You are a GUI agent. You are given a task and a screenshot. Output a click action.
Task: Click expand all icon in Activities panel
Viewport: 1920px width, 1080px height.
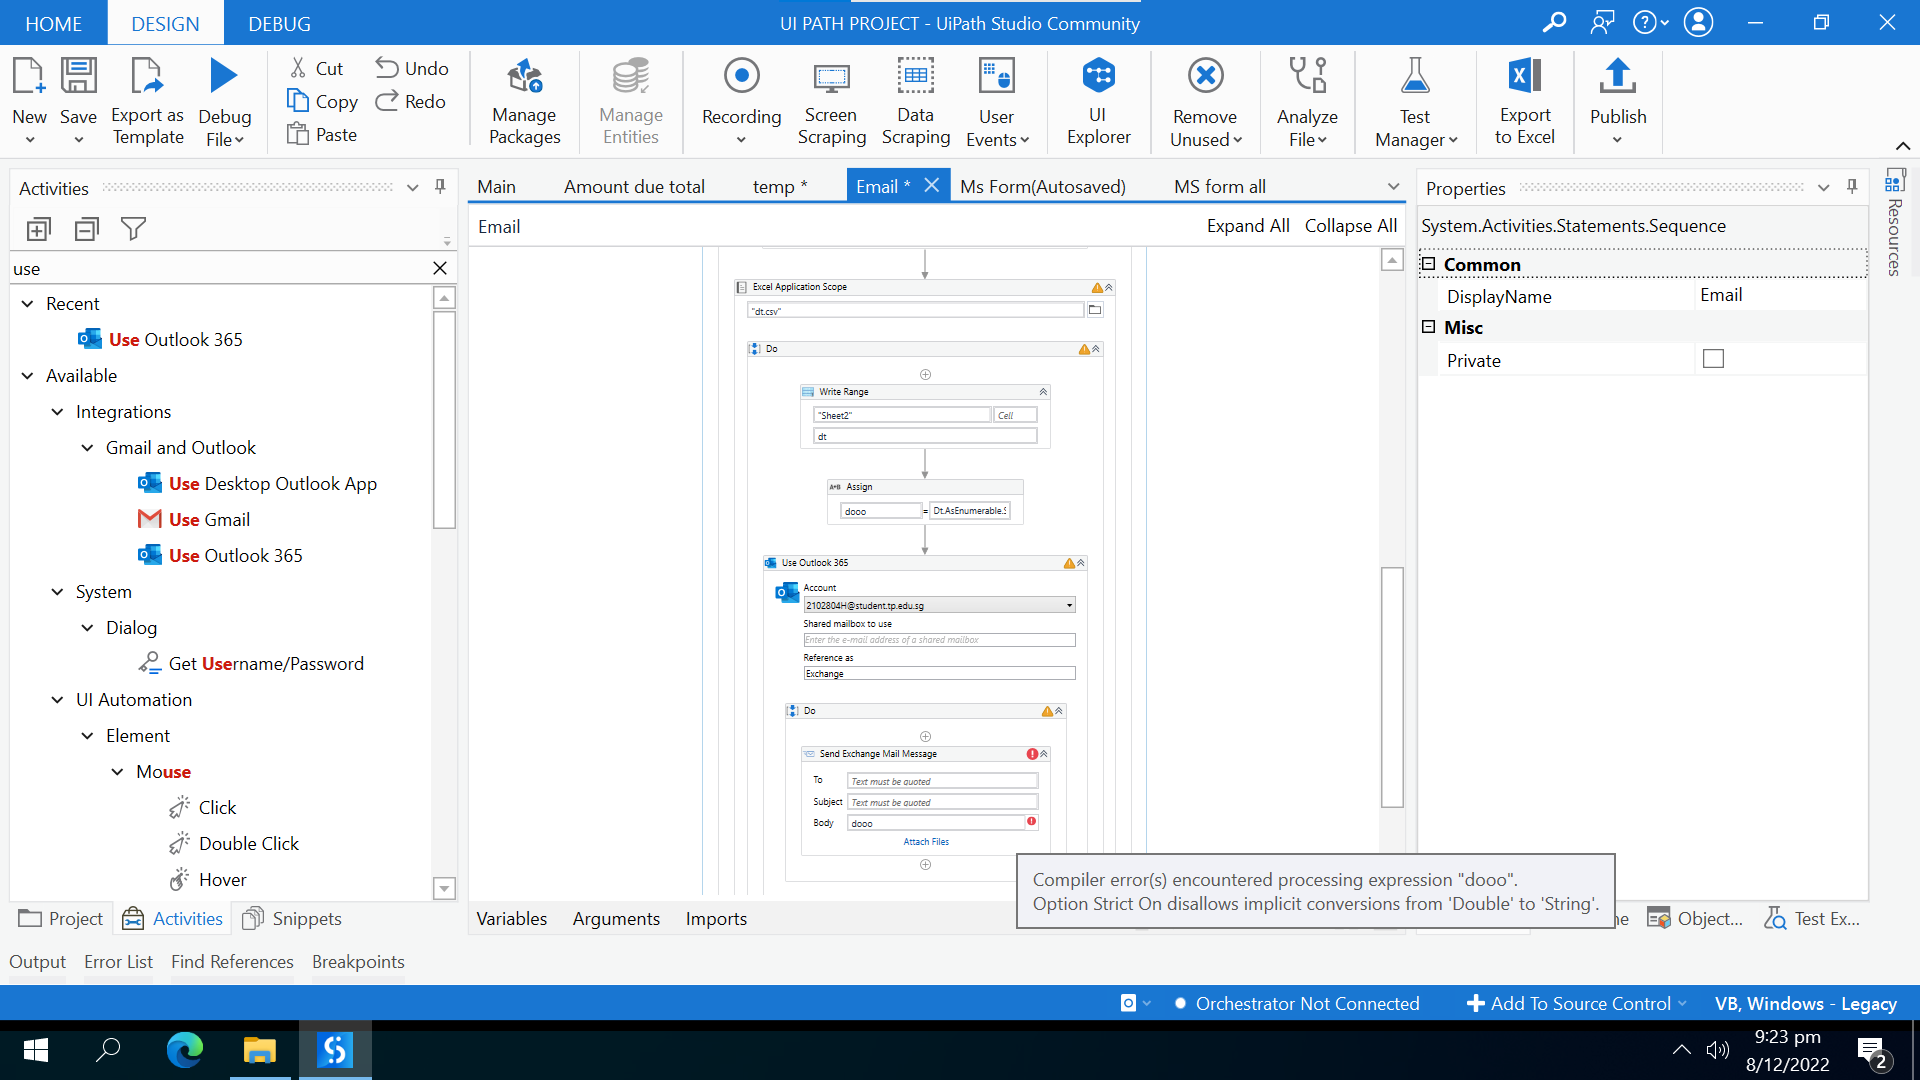click(38, 229)
